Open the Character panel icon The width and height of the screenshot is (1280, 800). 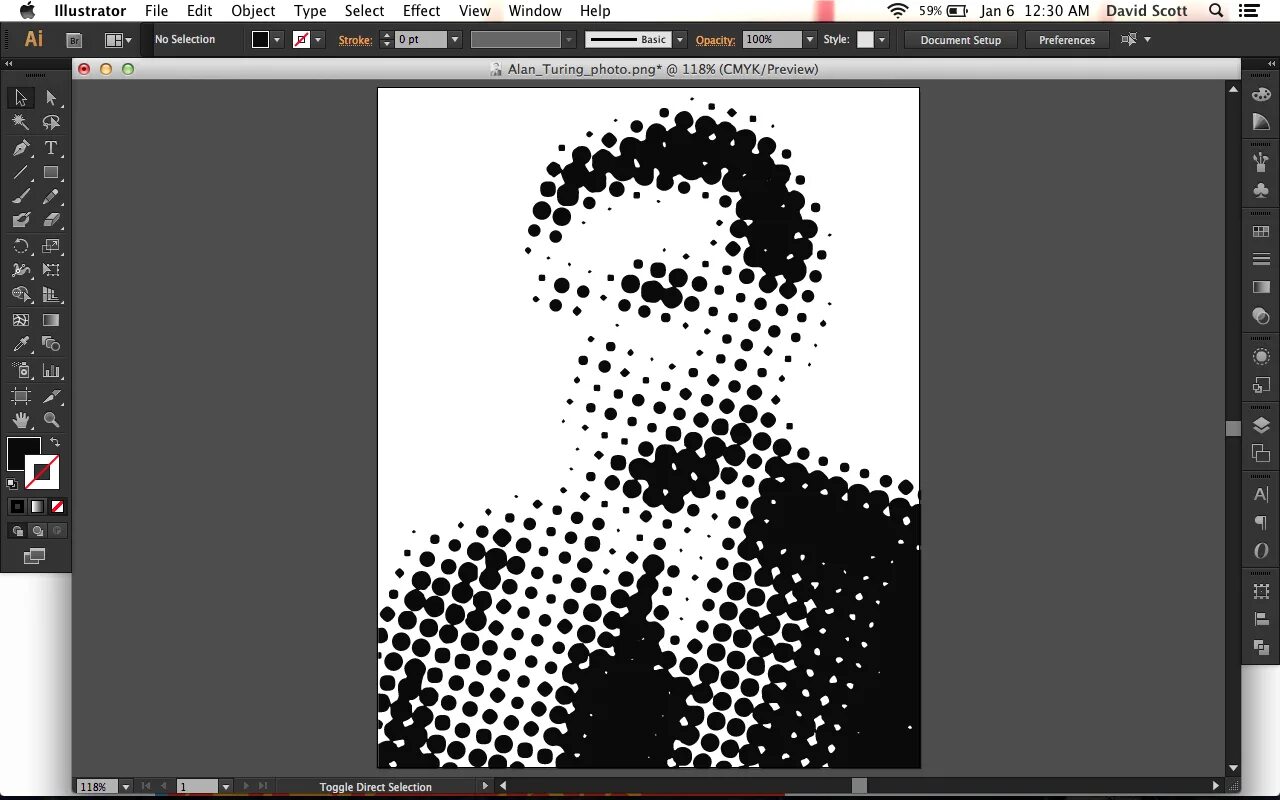(x=1261, y=495)
